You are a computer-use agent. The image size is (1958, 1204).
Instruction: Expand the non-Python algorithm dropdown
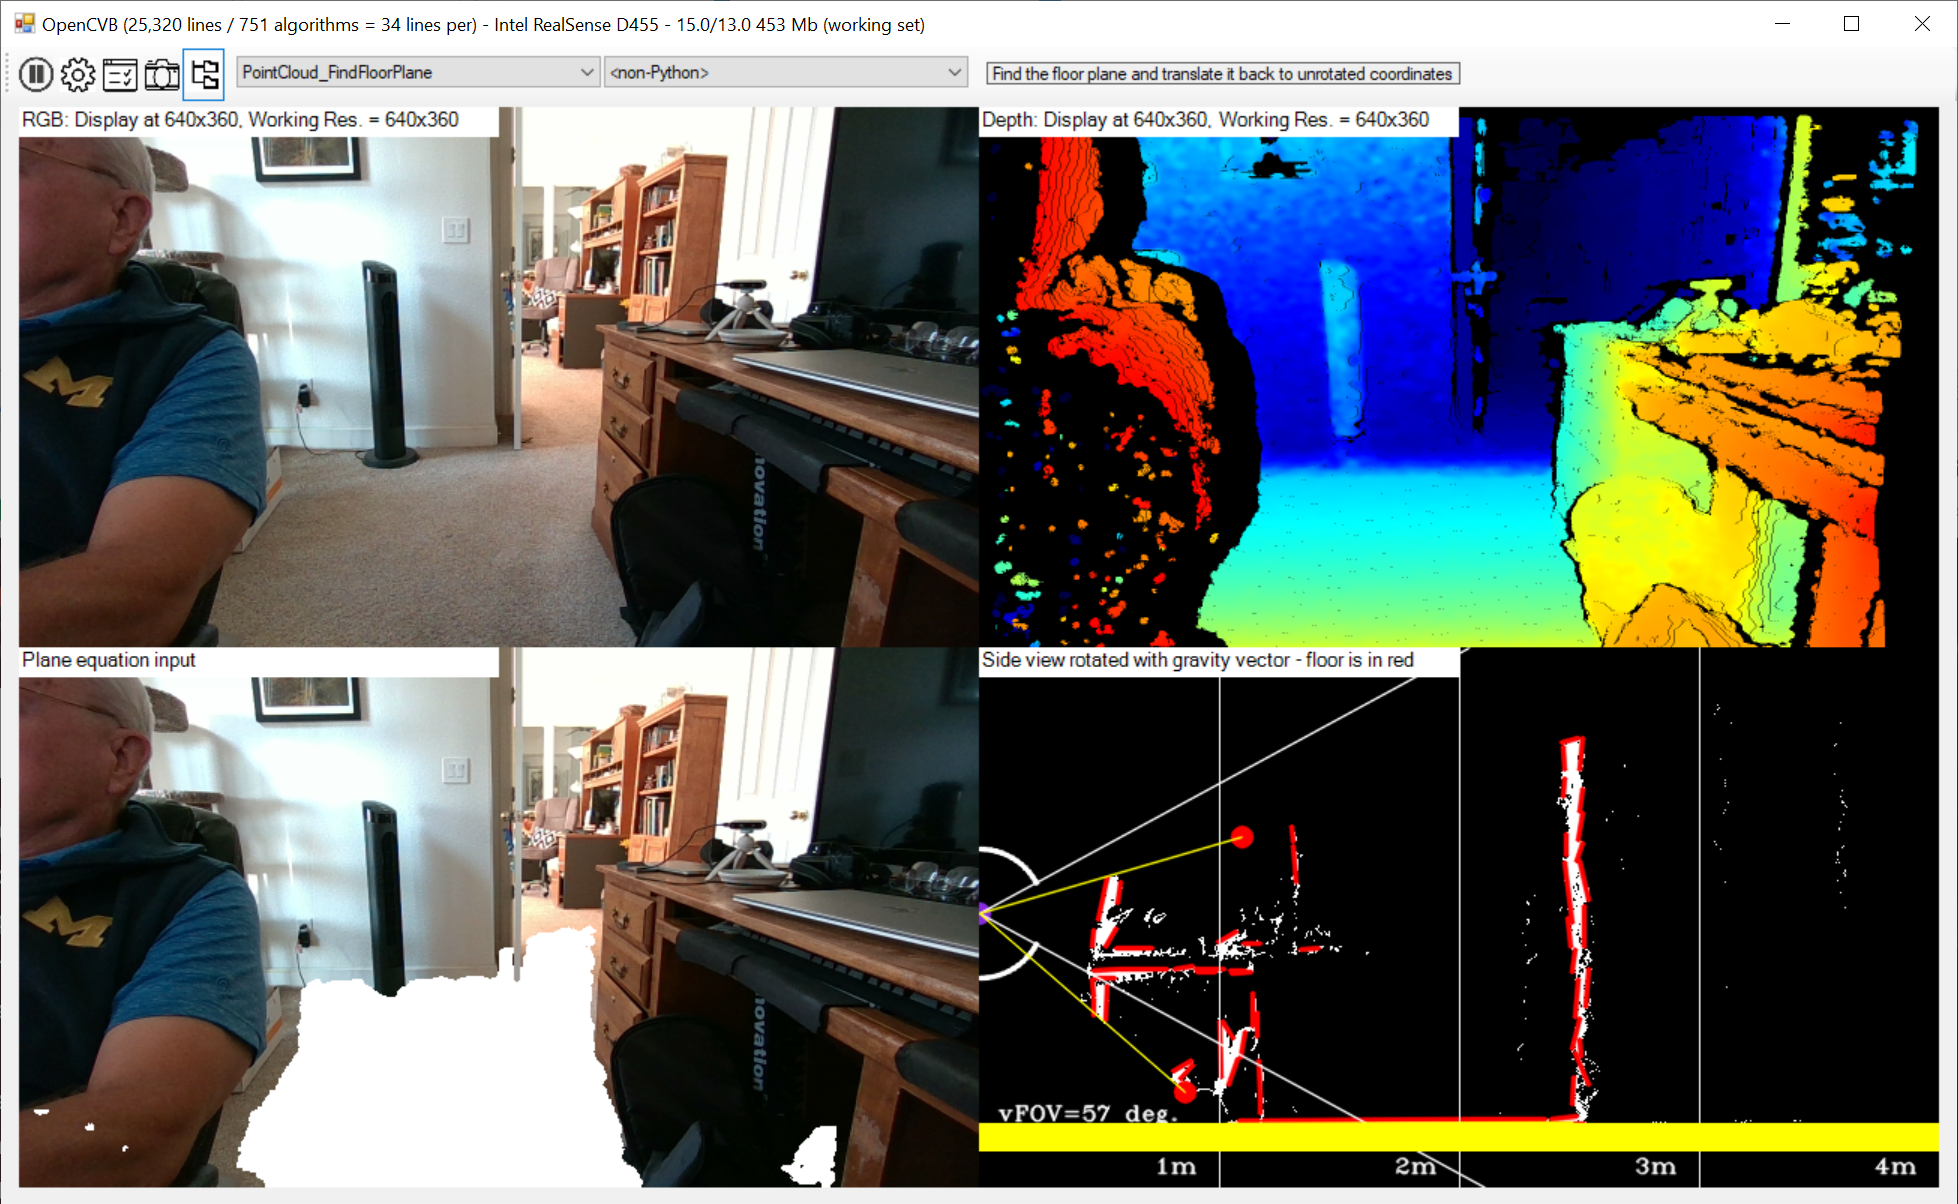pyautogui.click(x=954, y=72)
